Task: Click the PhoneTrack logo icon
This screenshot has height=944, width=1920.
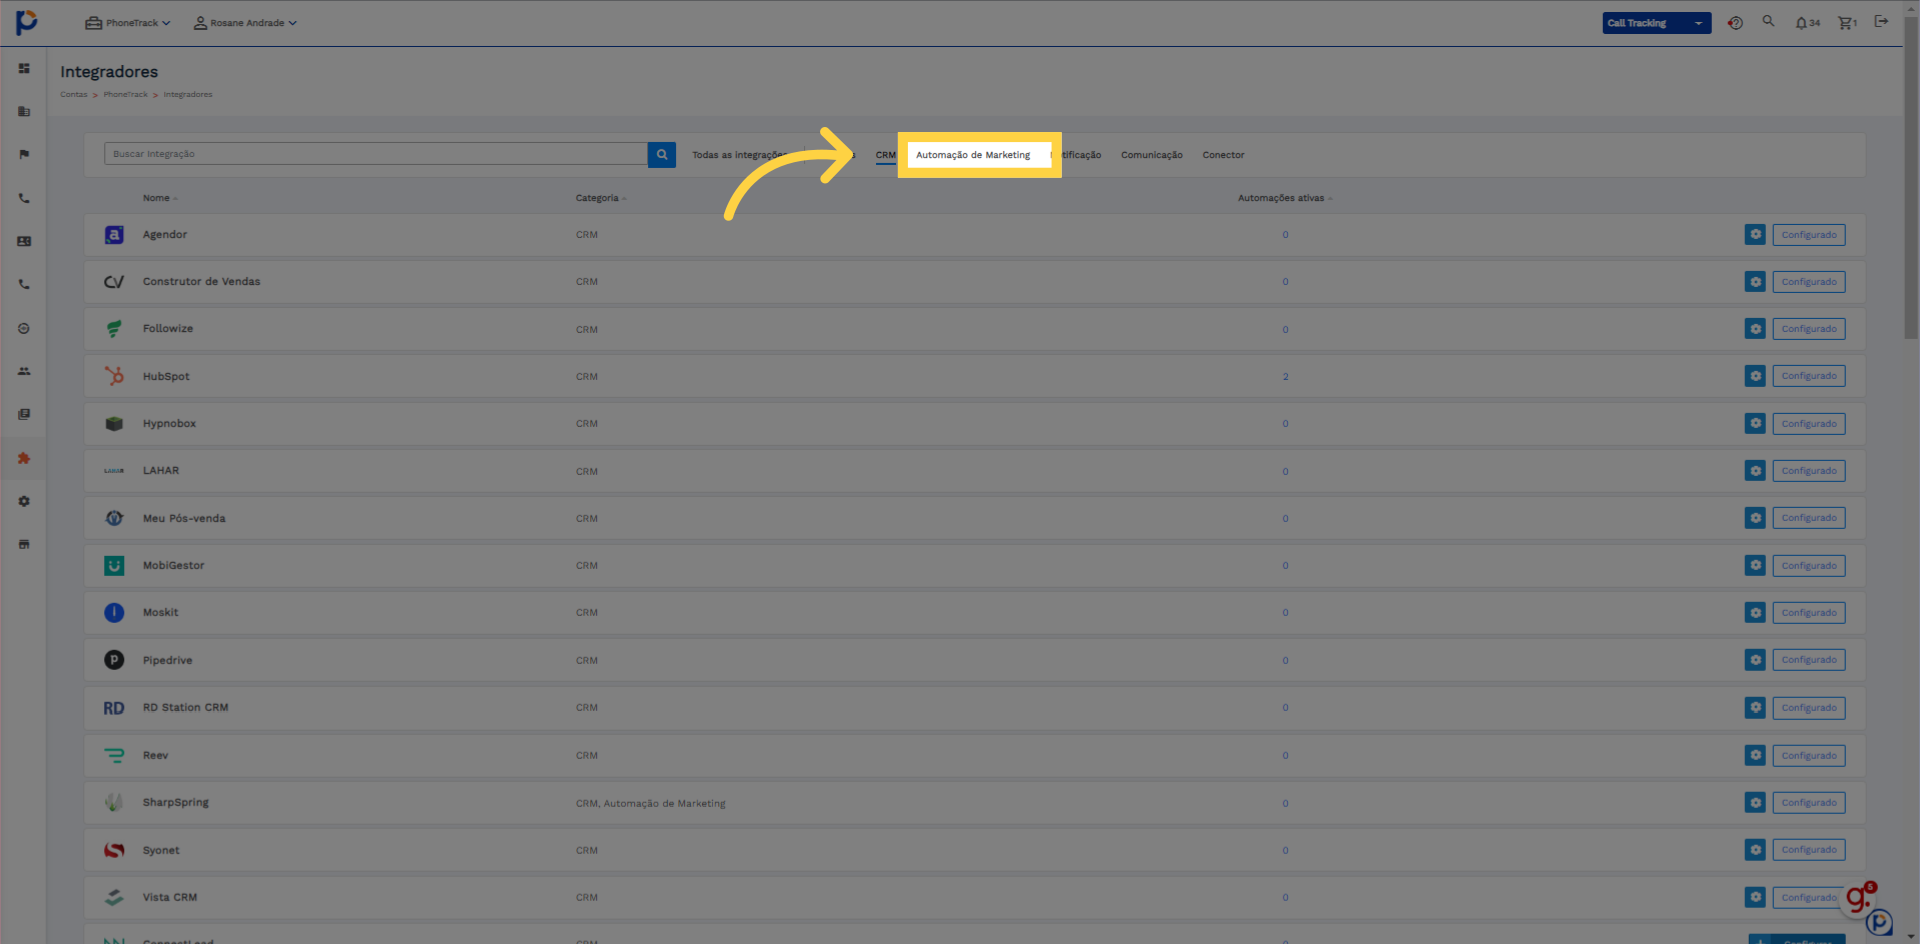Action: 27,22
